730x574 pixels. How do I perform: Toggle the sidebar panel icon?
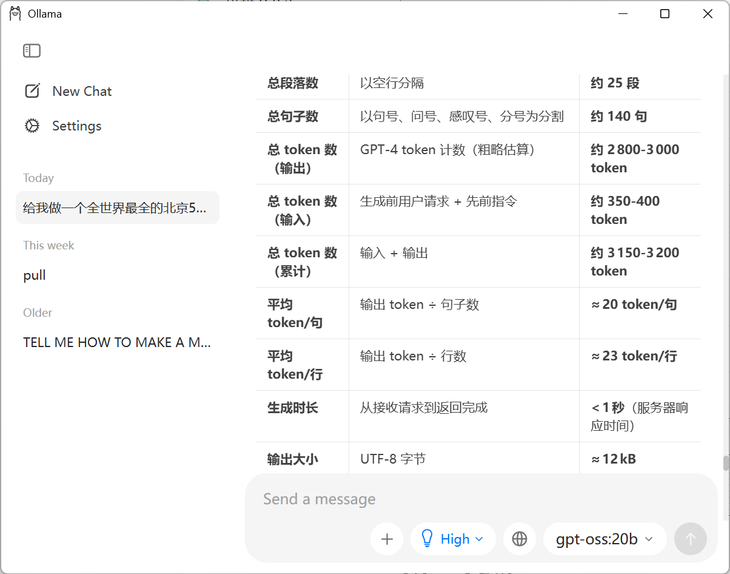tap(32, 51)
